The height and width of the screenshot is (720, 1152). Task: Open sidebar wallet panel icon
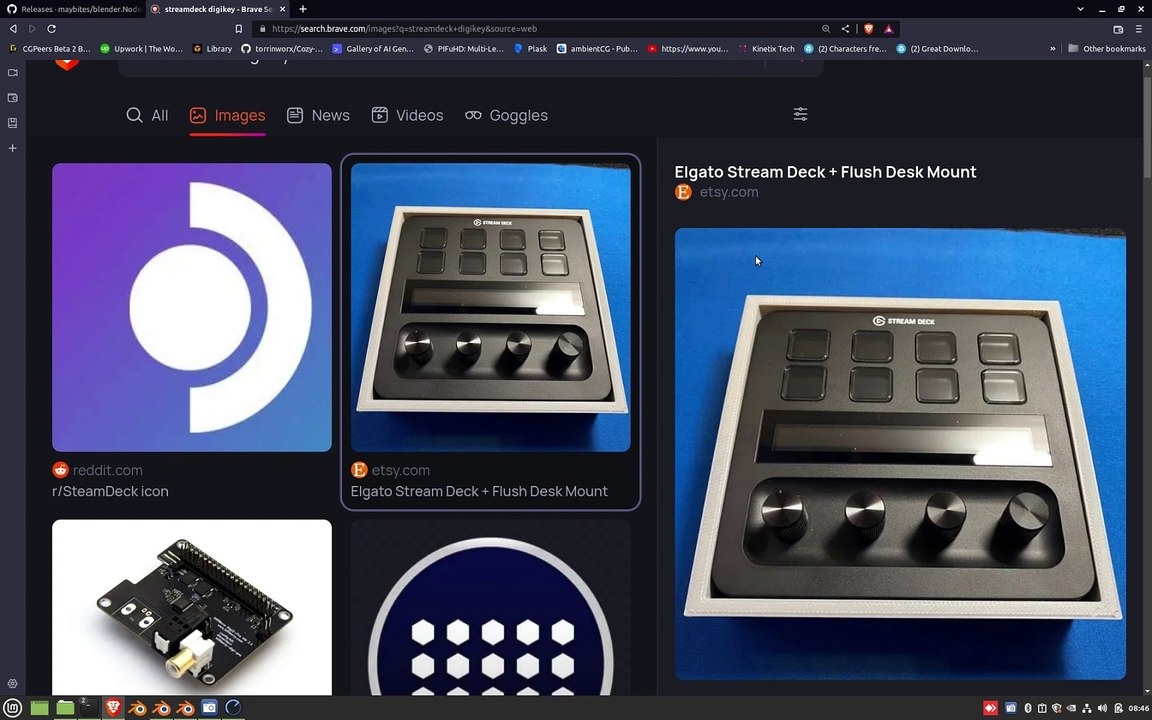pos(12,98)
